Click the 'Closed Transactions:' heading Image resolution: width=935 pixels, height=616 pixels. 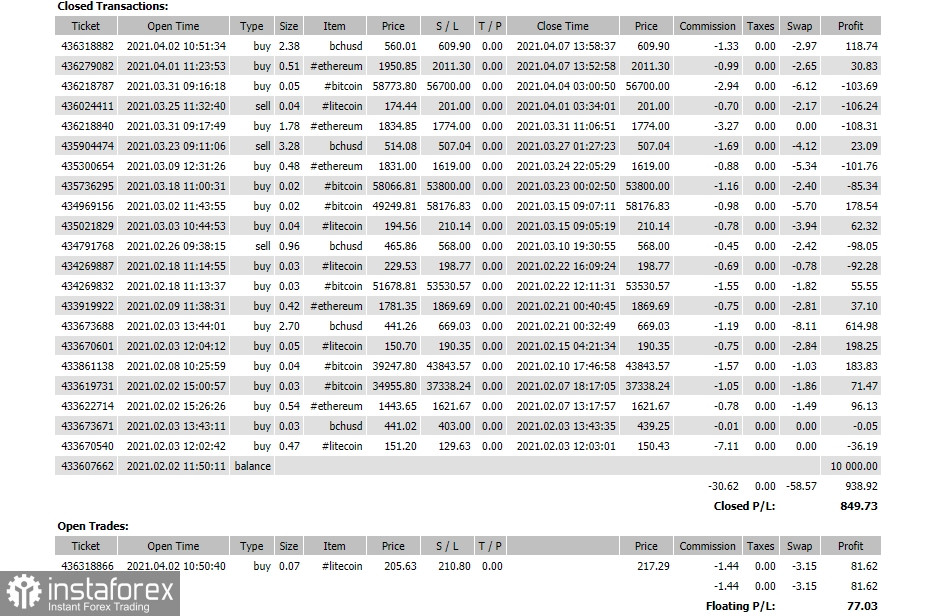tap(113, 7)
